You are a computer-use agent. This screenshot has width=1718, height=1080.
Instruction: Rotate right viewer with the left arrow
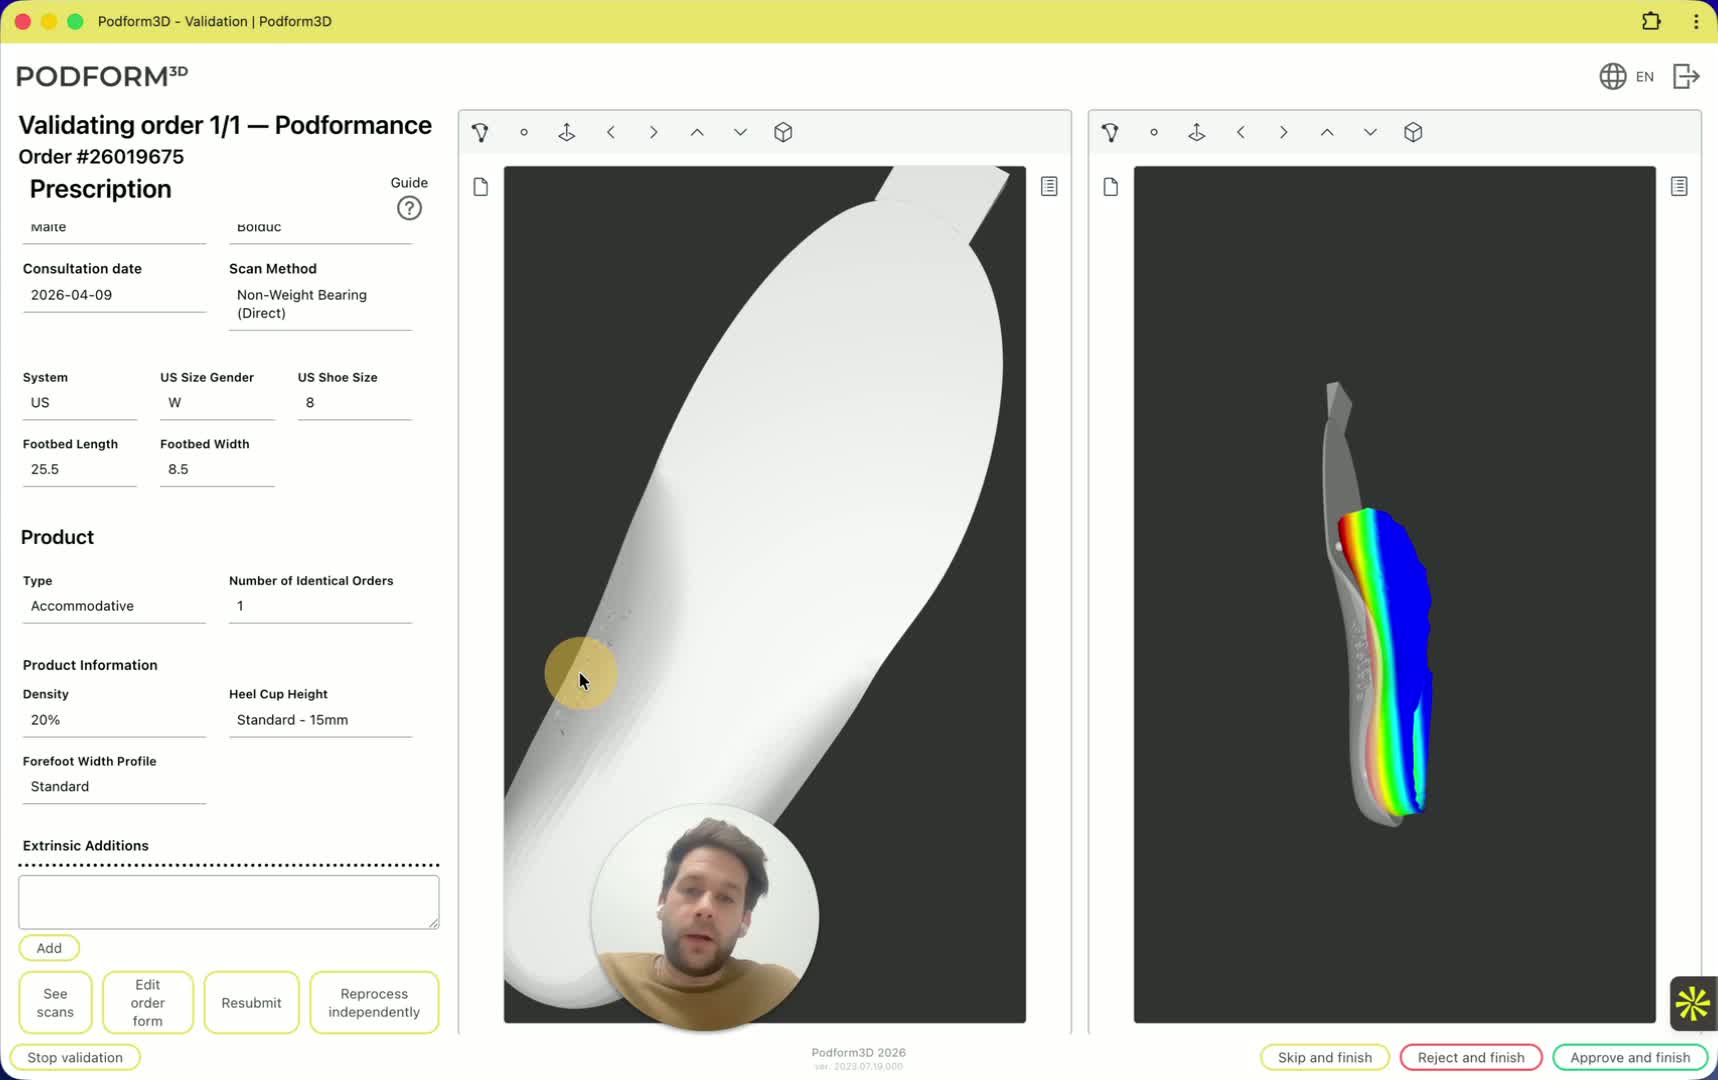tap(1240, 132)
